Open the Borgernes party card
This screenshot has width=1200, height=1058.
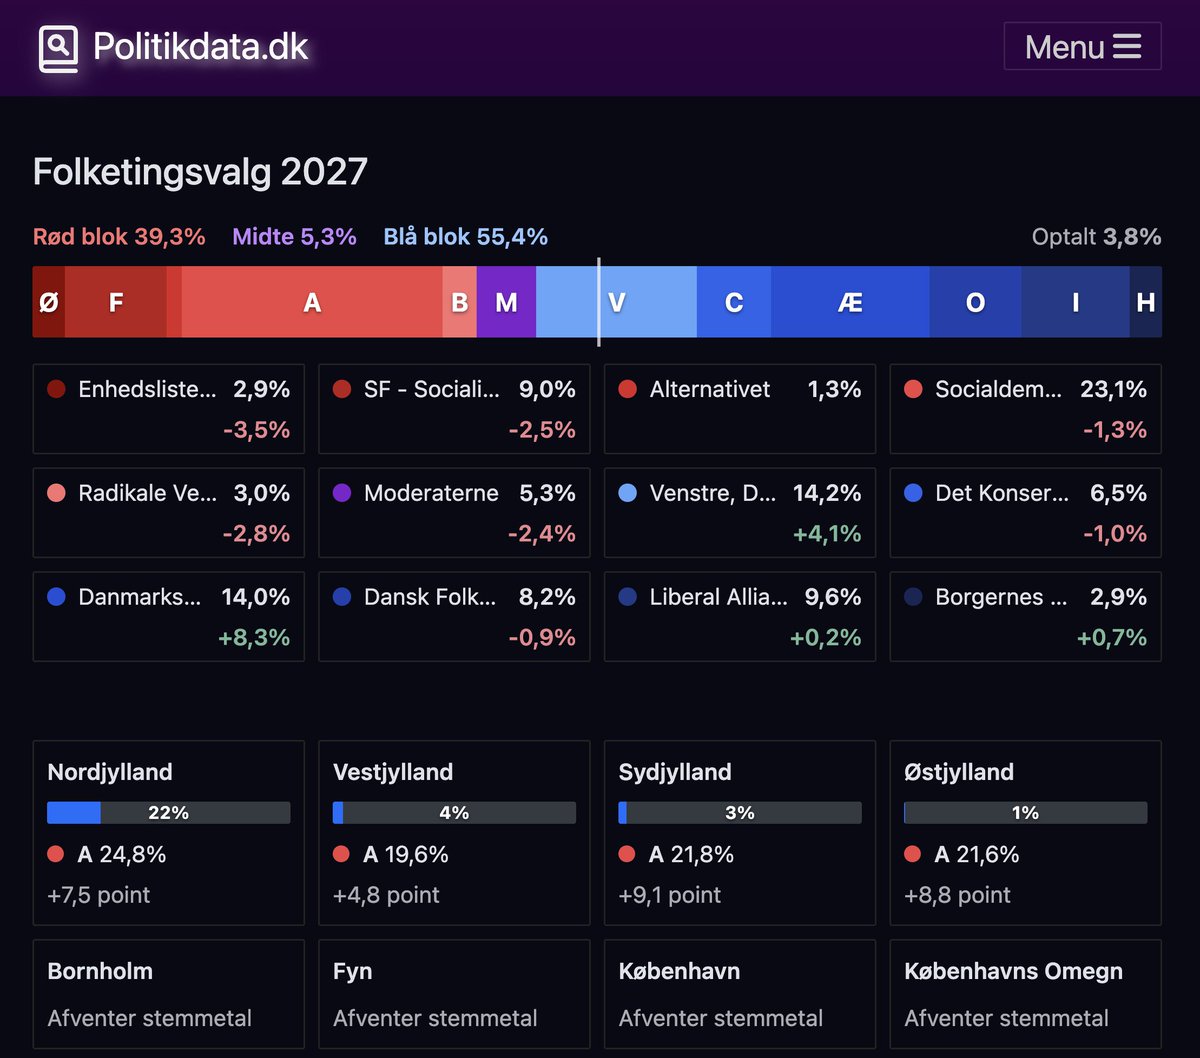click(1026, 617)
